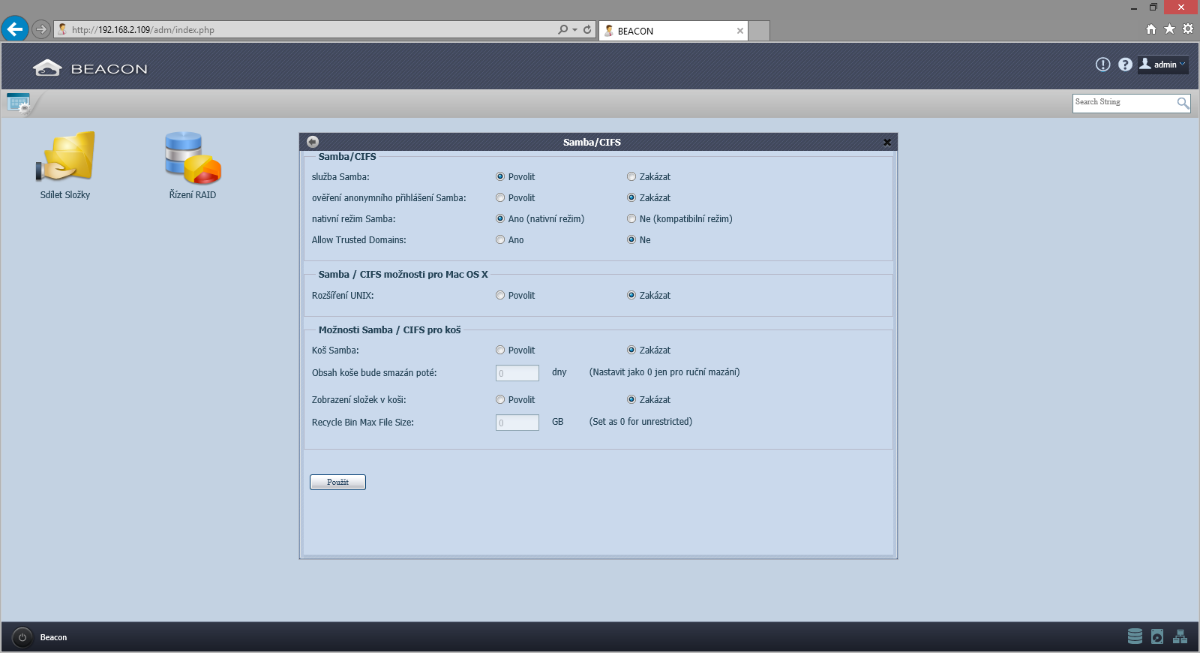Click the Použít apply button
The image size is (1200, 653).
pos(338,482)
